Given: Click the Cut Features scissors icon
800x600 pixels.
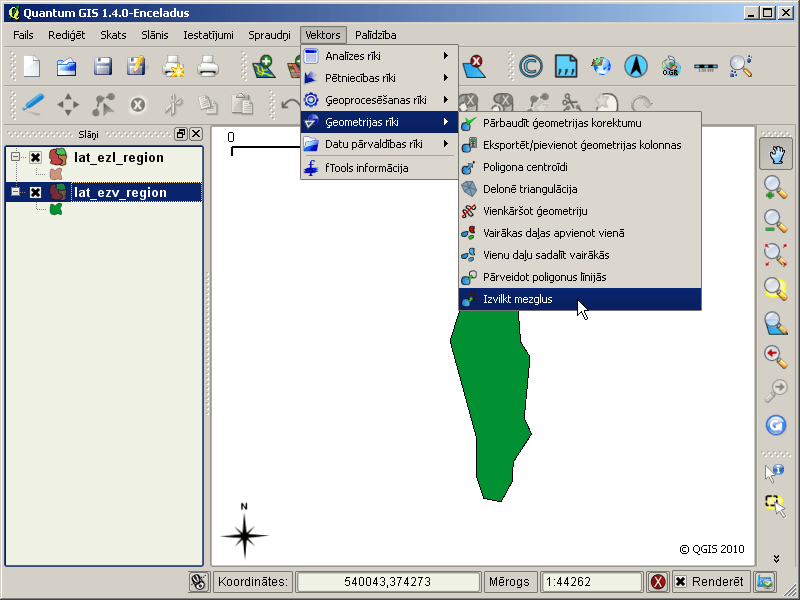Looking at the screenshot, I should click(173, 105).
